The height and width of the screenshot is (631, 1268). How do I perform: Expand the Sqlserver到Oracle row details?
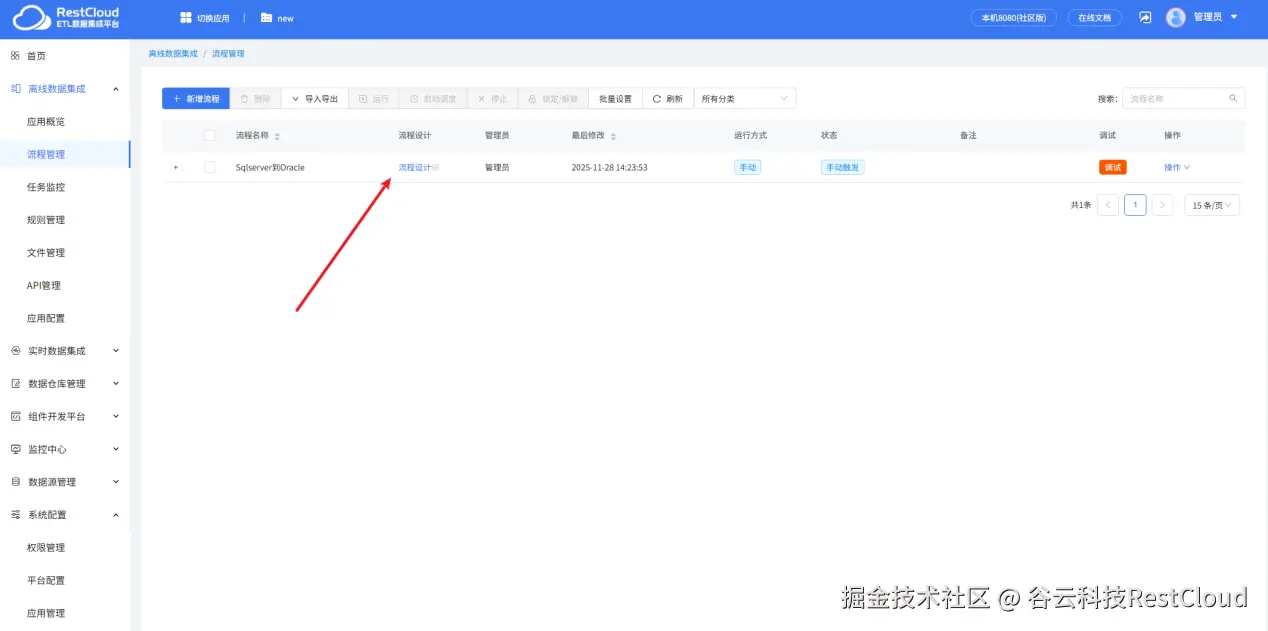coord(176,167)
